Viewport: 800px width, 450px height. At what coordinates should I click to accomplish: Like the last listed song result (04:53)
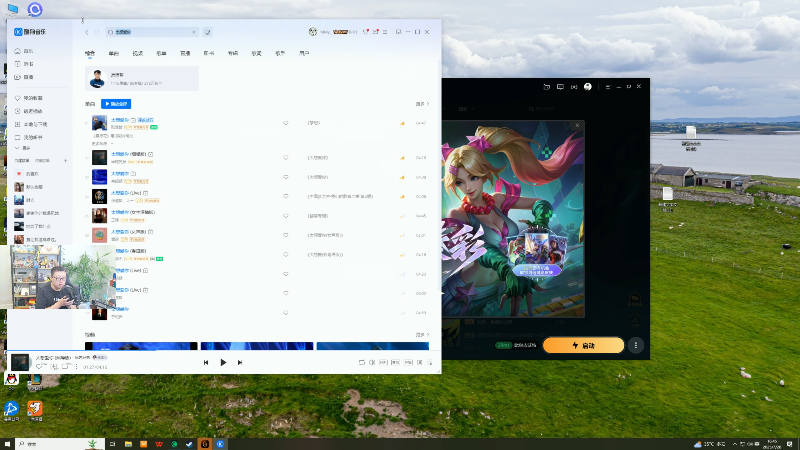click(286, 313)
